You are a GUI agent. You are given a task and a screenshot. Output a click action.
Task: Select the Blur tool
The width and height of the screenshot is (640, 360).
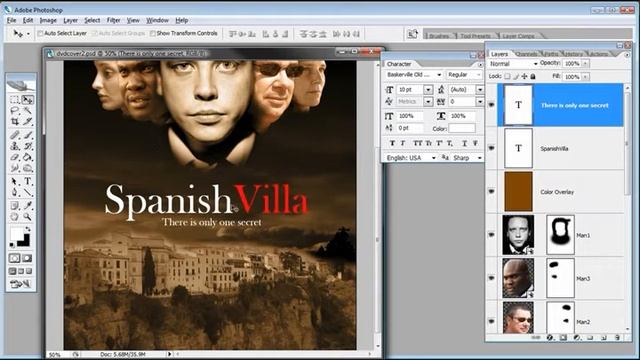coord(15,168)
